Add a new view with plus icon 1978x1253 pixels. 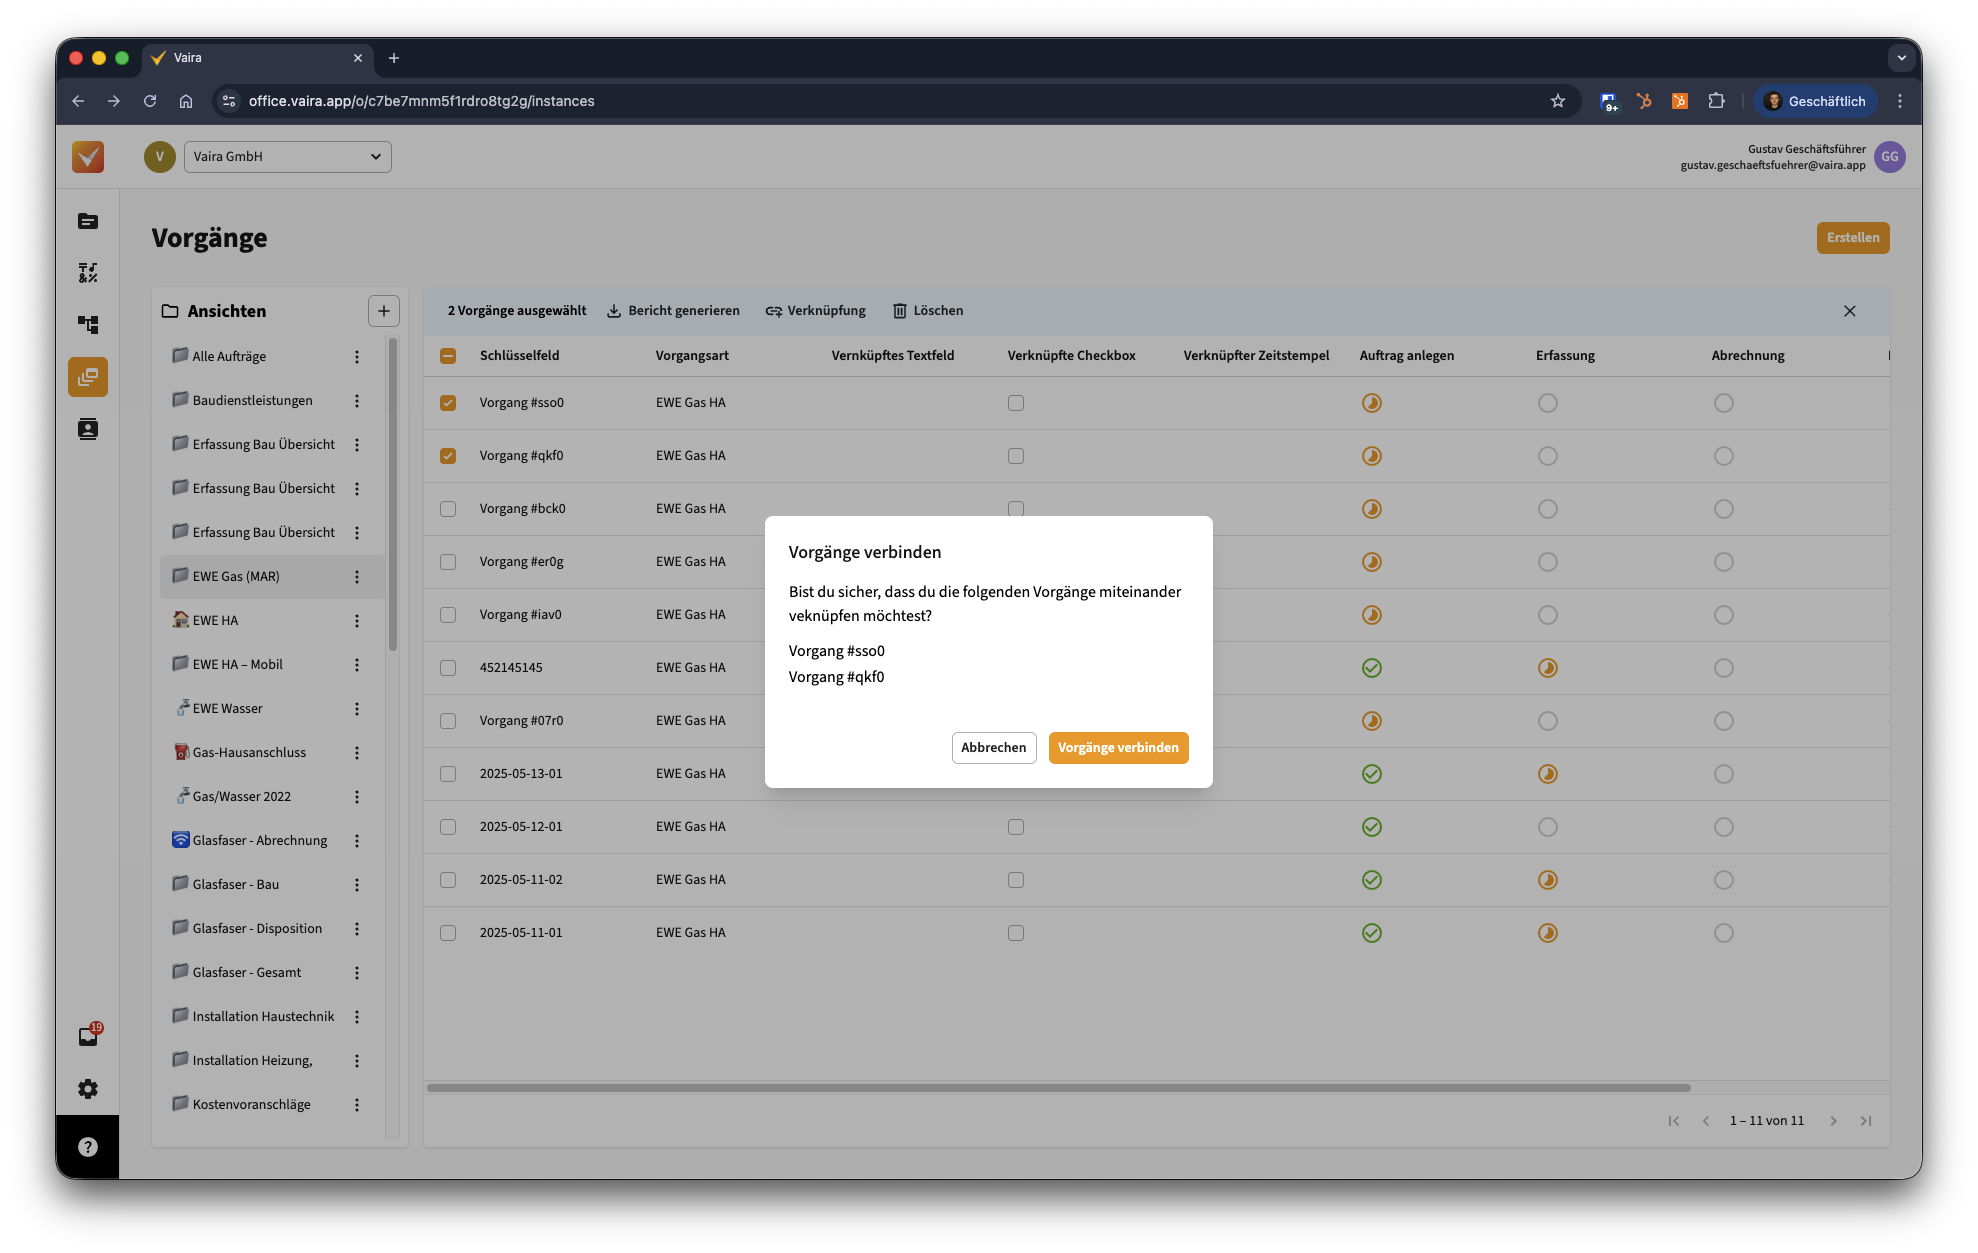[x=383, y=311]
